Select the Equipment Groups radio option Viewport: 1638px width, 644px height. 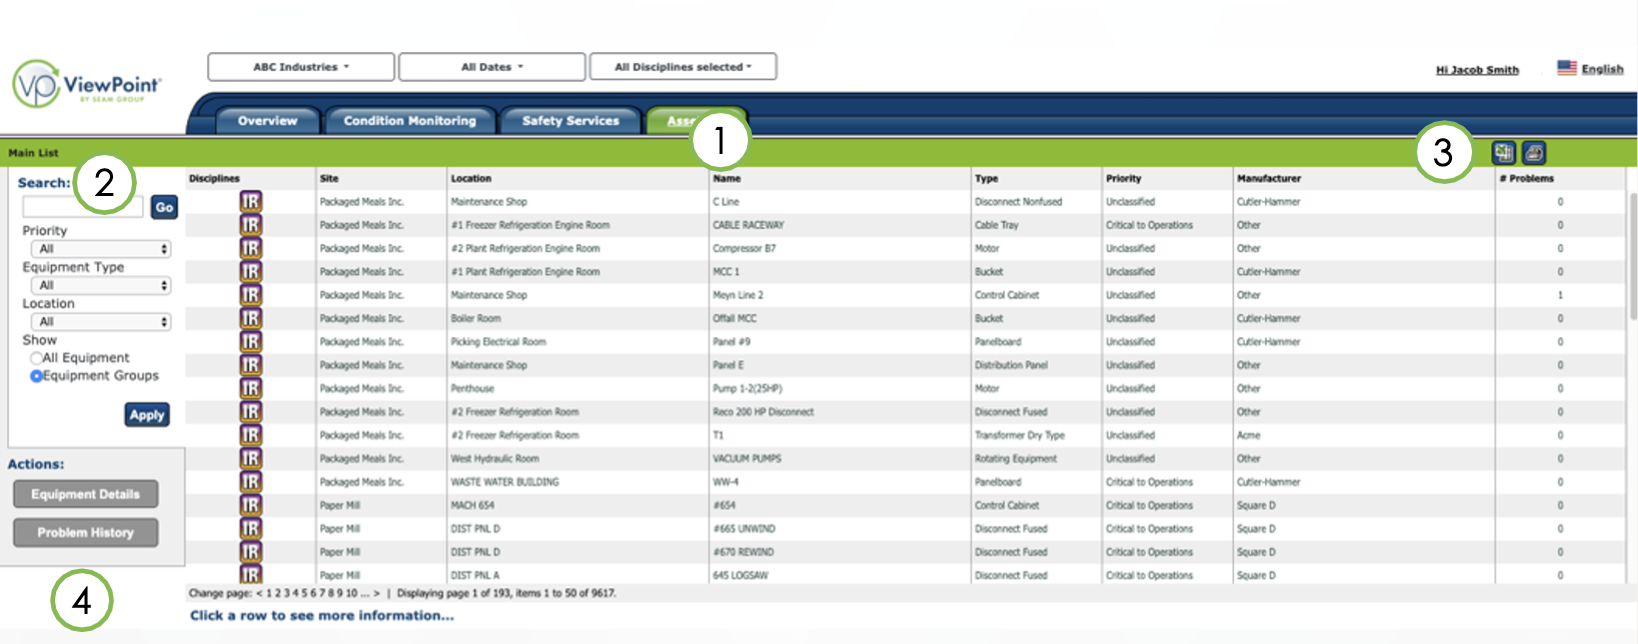[36, 376]
